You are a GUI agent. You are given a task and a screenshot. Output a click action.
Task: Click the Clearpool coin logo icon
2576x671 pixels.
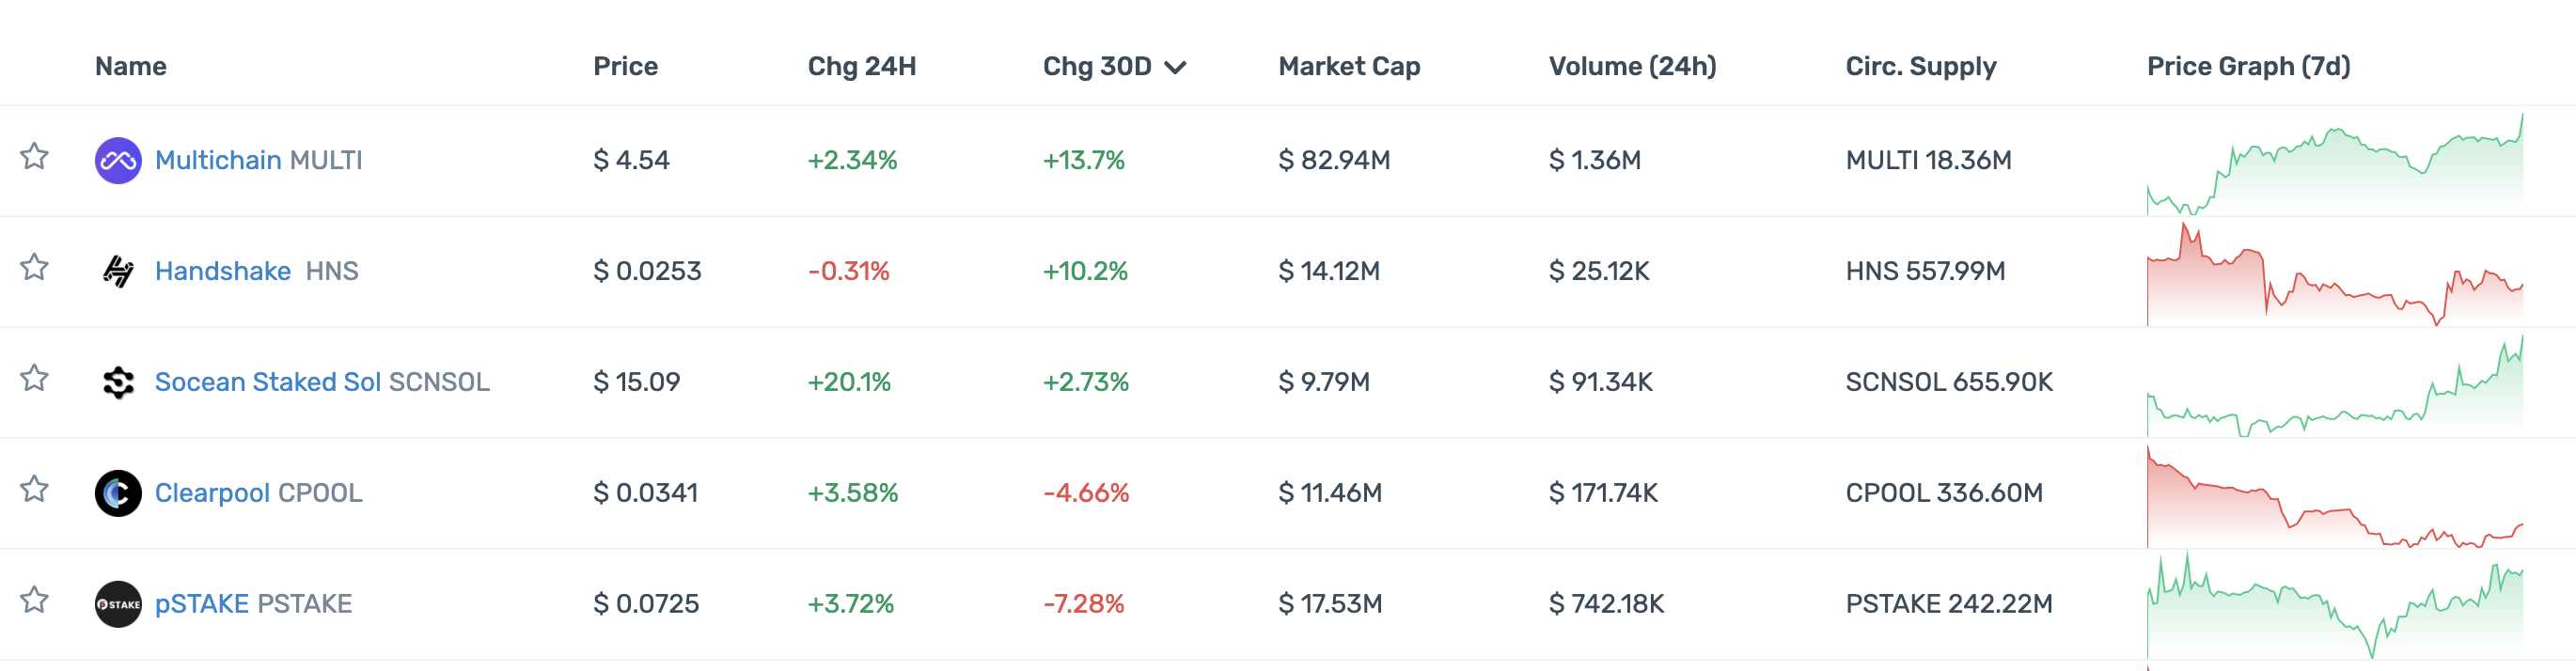118,493
